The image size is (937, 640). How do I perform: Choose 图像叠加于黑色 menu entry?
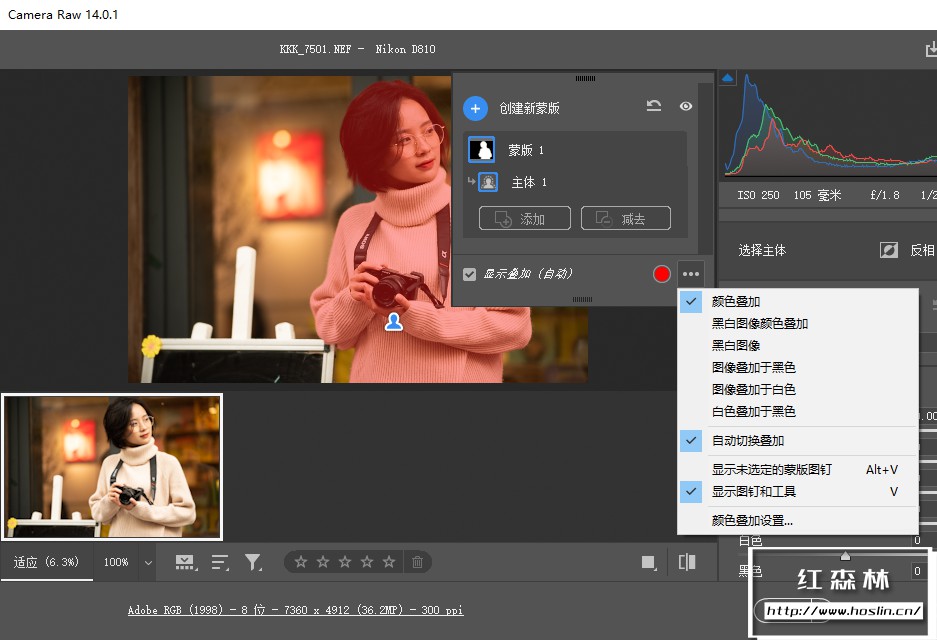tap(798, 368)
